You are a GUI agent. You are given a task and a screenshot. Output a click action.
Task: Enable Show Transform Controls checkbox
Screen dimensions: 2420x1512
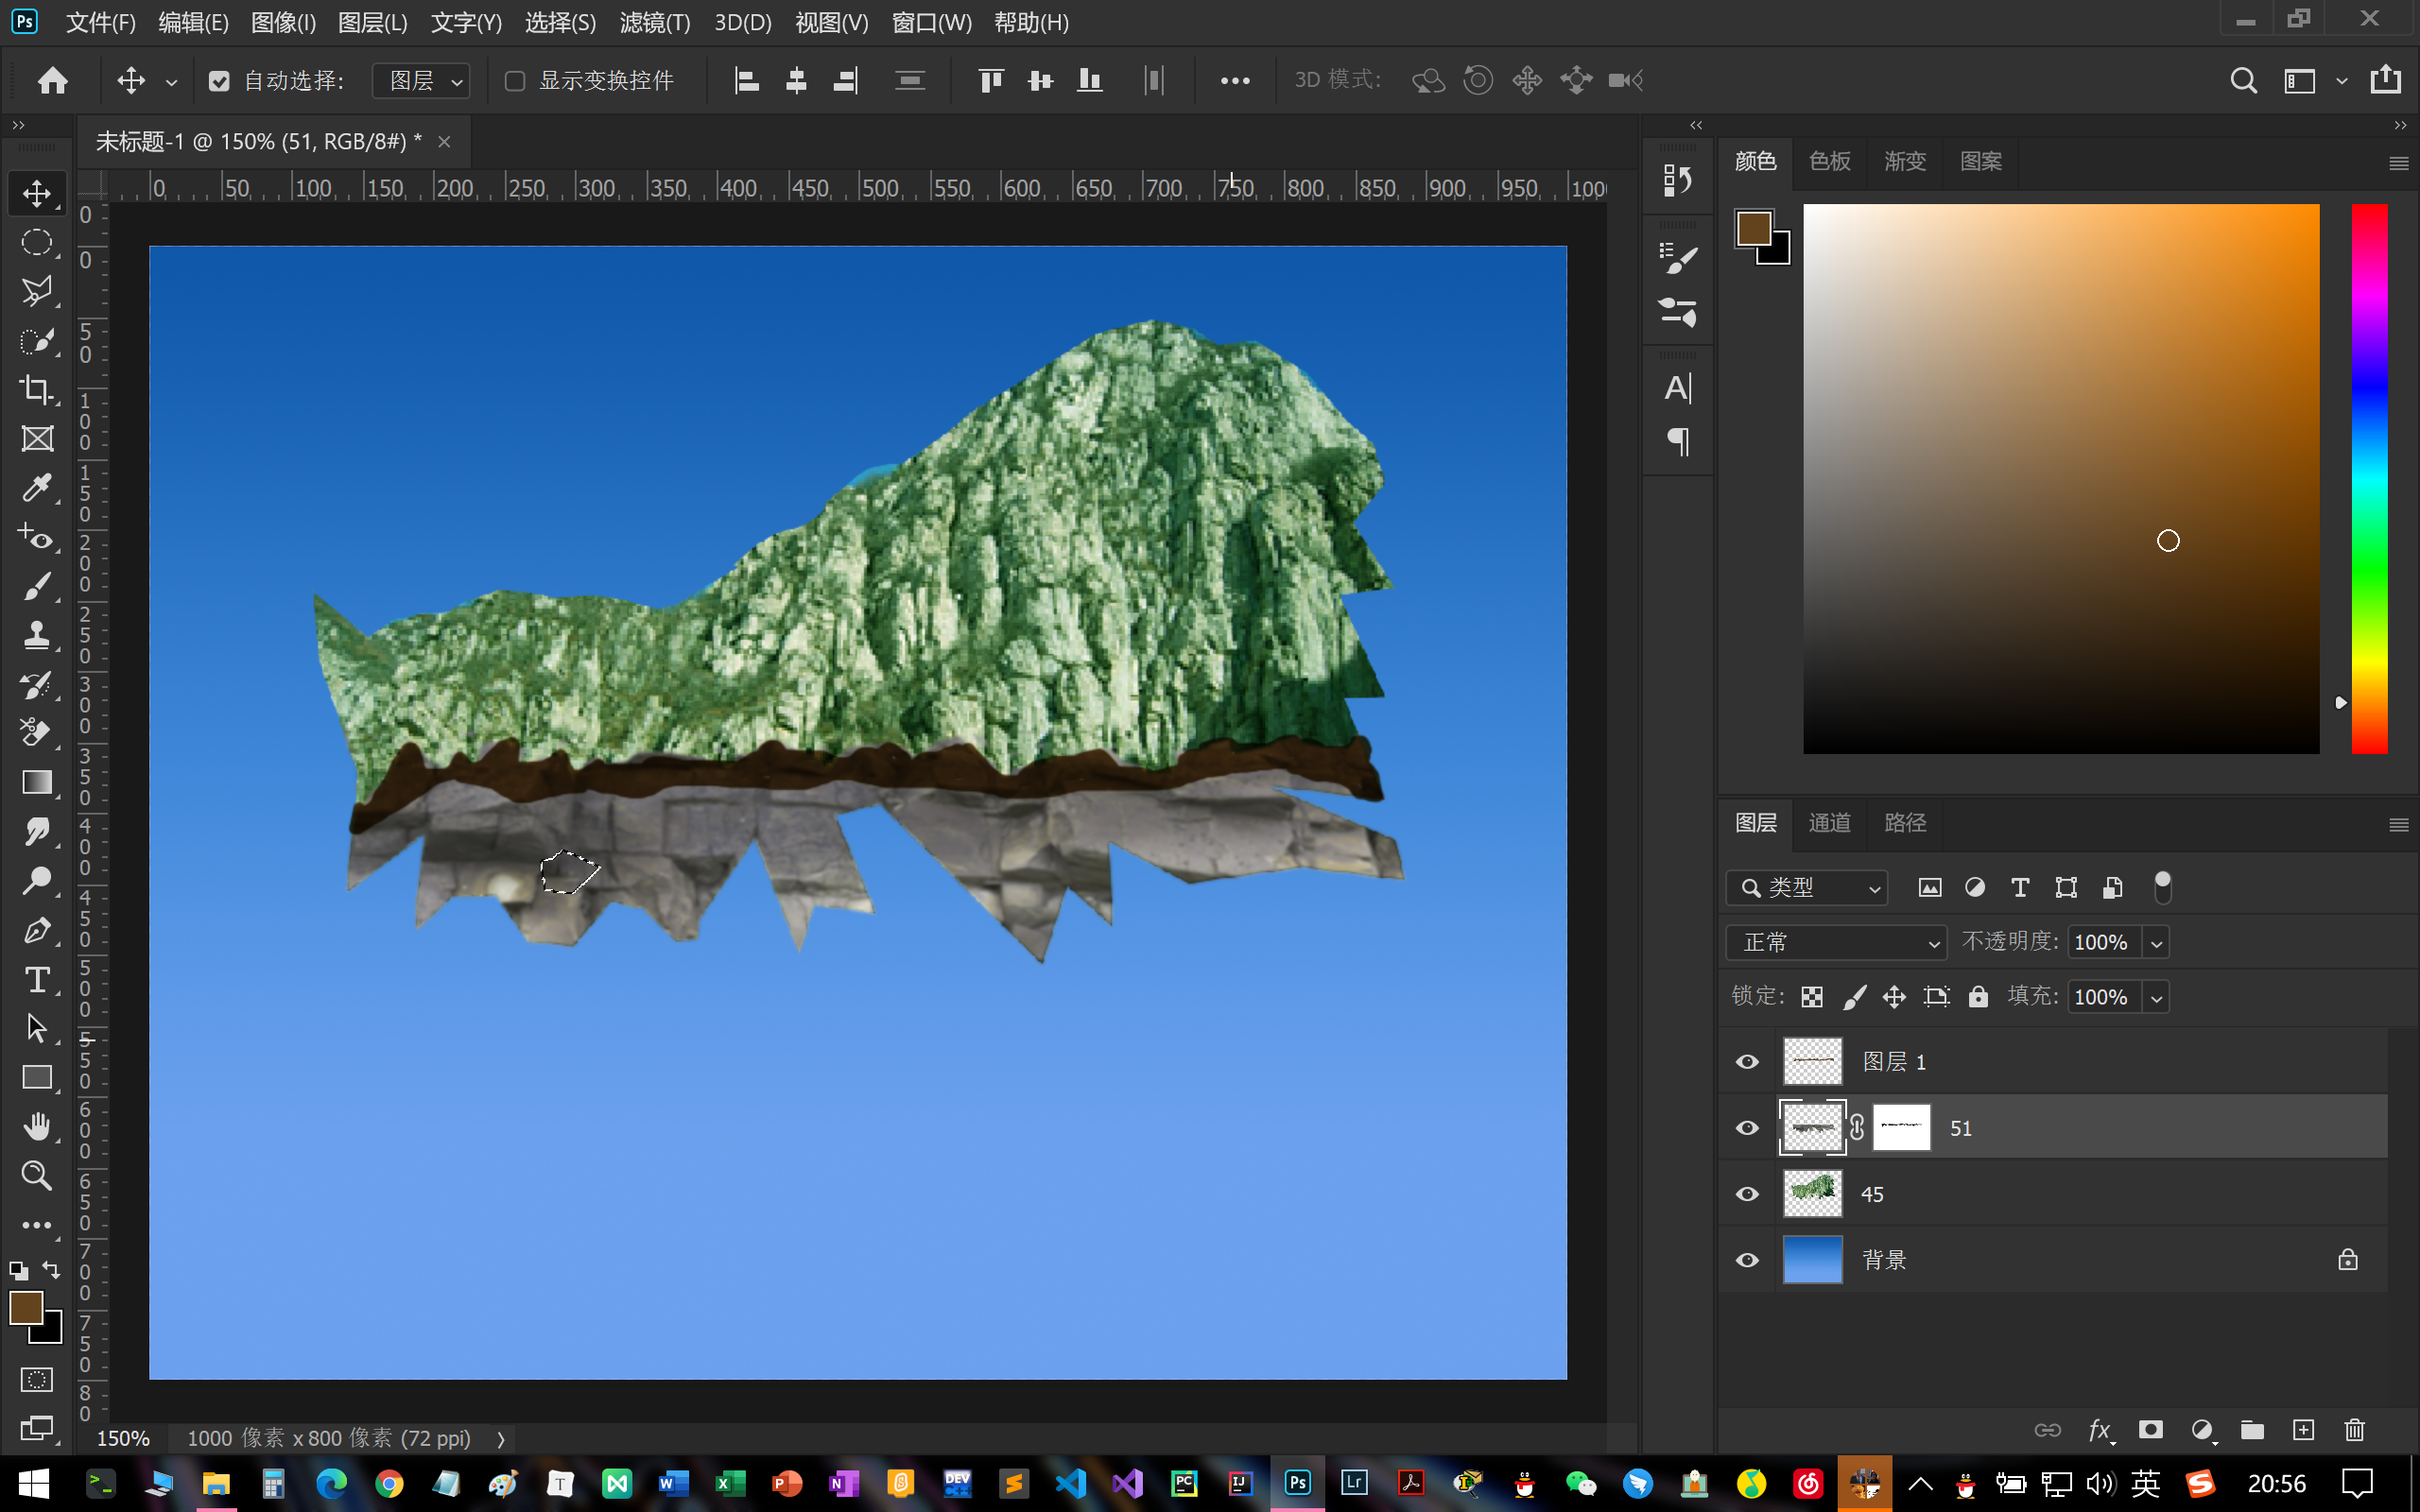[x=515, y=81]
